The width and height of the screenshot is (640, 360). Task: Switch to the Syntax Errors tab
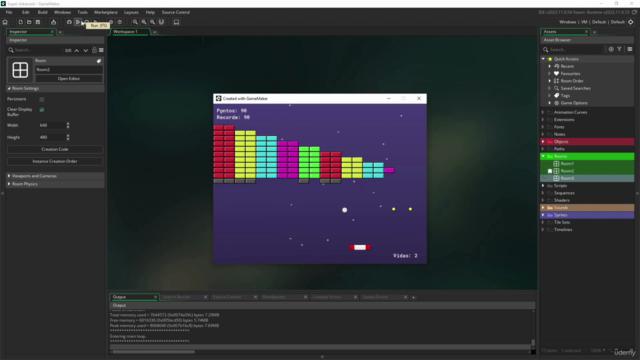pos(375,297)
